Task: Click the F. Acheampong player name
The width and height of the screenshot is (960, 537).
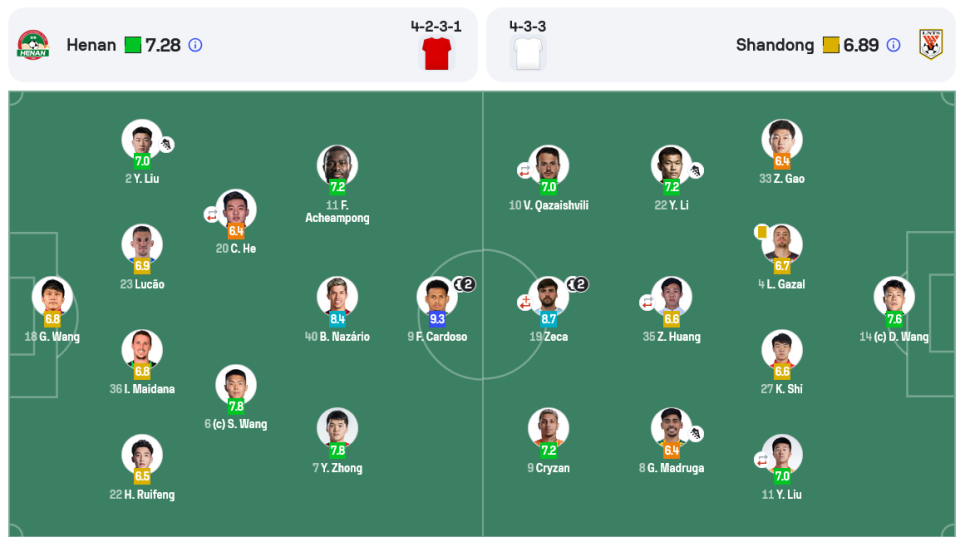Action: 337,211
